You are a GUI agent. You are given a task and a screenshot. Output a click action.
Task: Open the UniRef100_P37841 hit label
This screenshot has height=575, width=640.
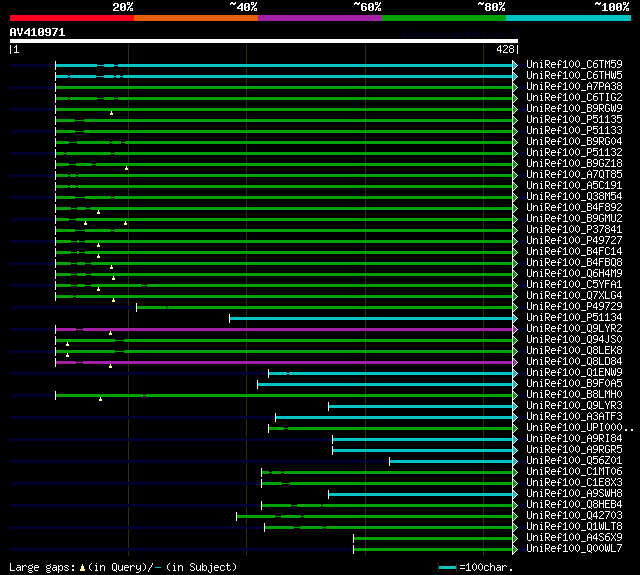pyautogui.click(x=574, y=230)
